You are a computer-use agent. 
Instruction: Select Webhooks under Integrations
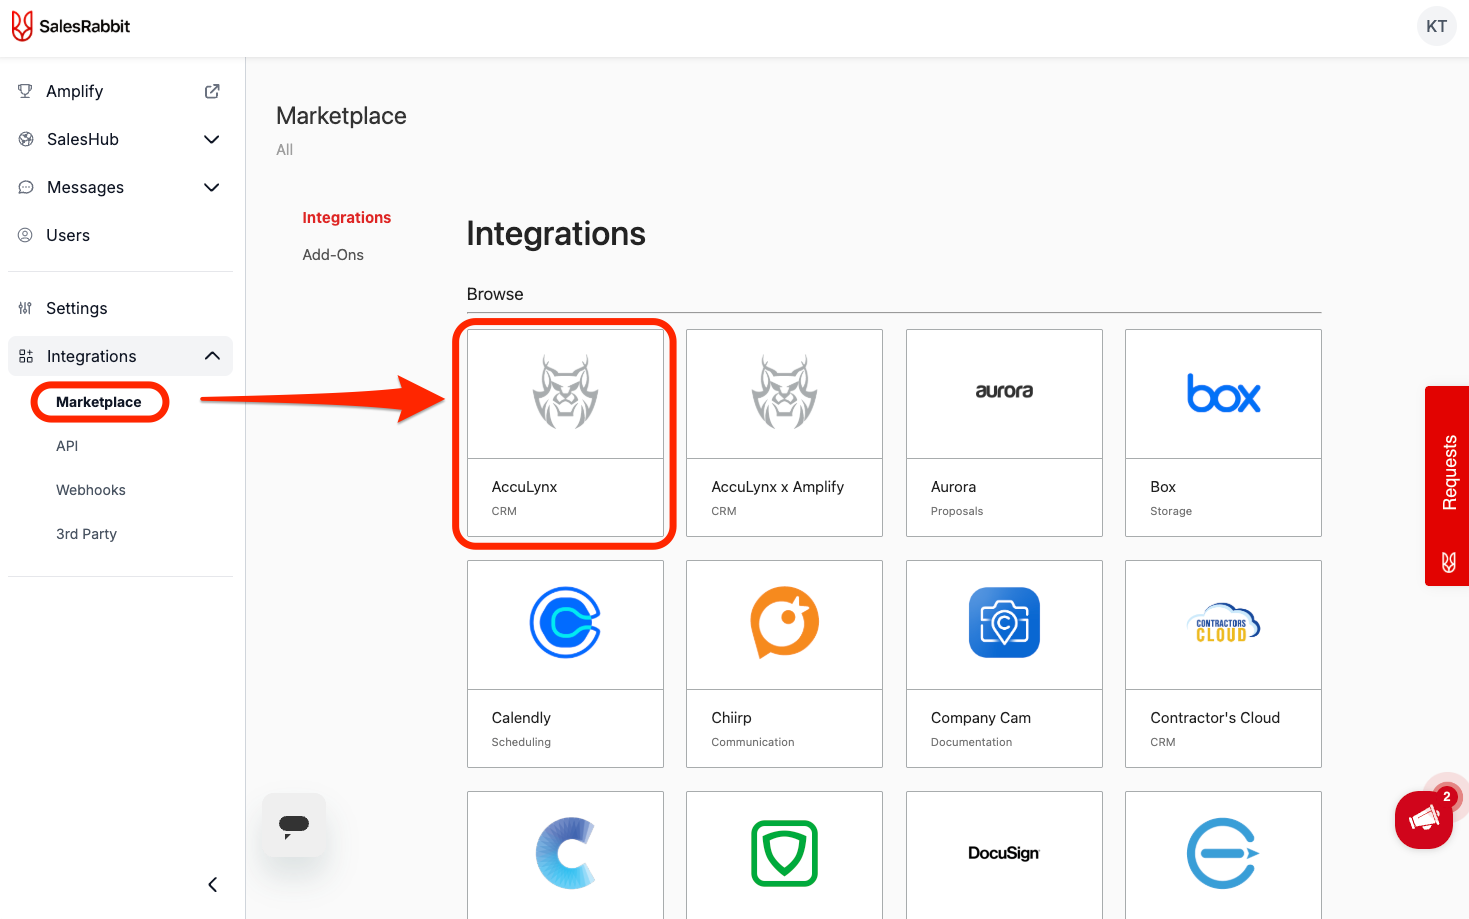91,490
